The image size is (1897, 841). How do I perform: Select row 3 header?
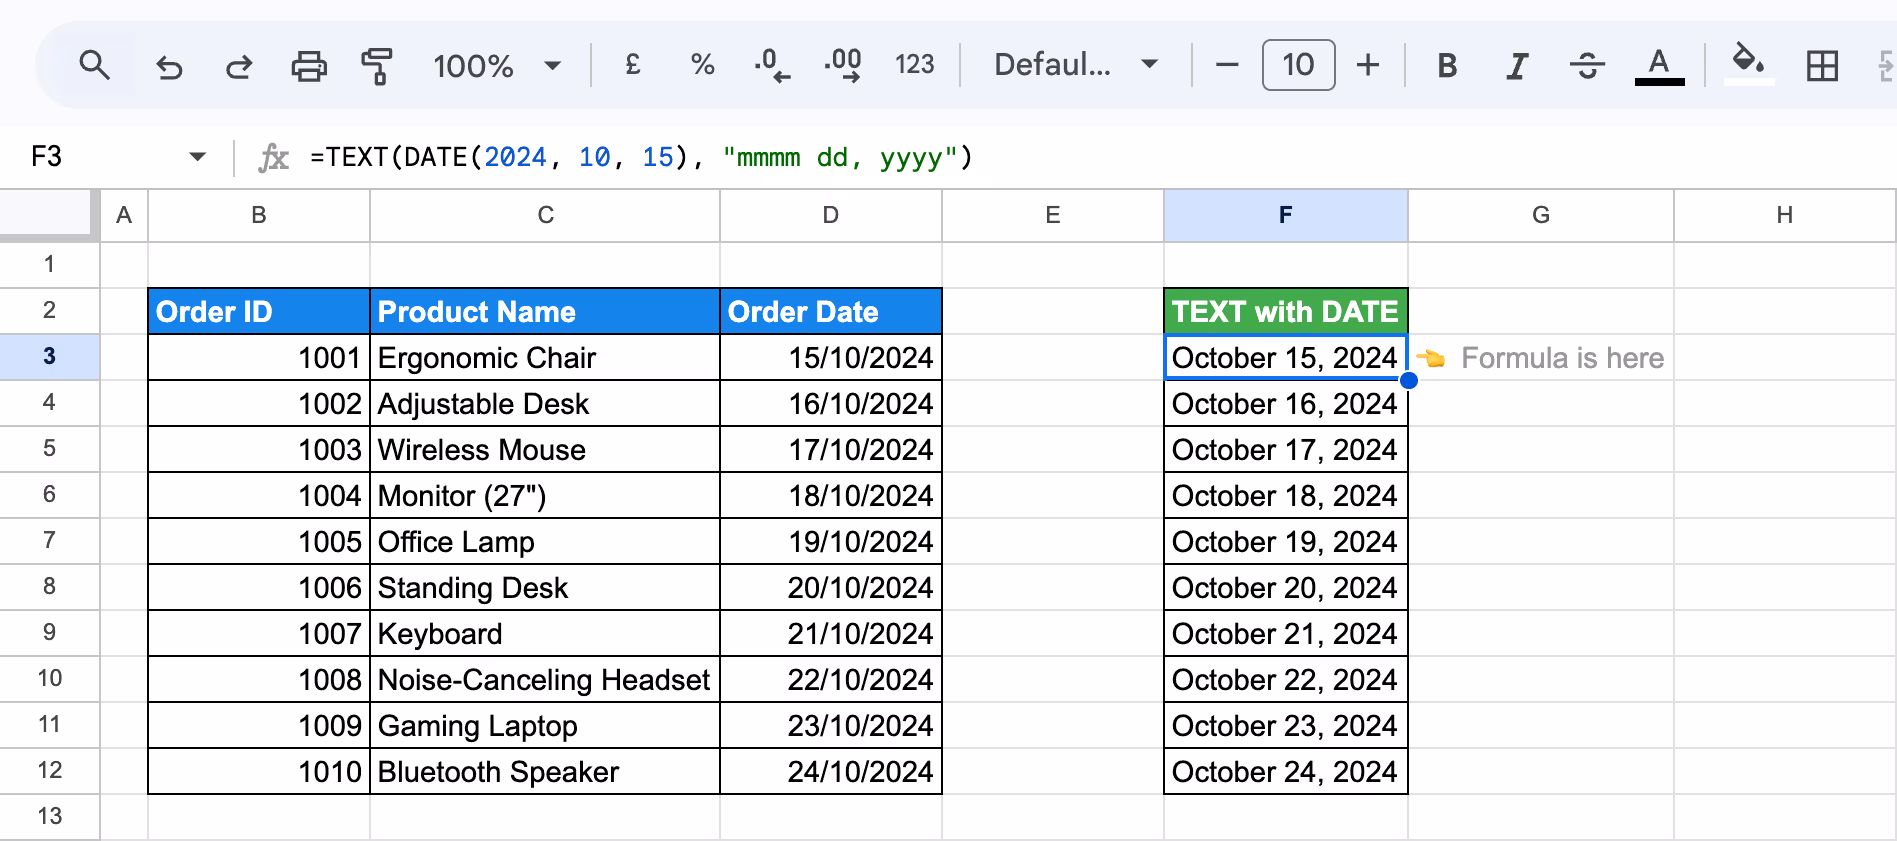(x=49, y=357)
